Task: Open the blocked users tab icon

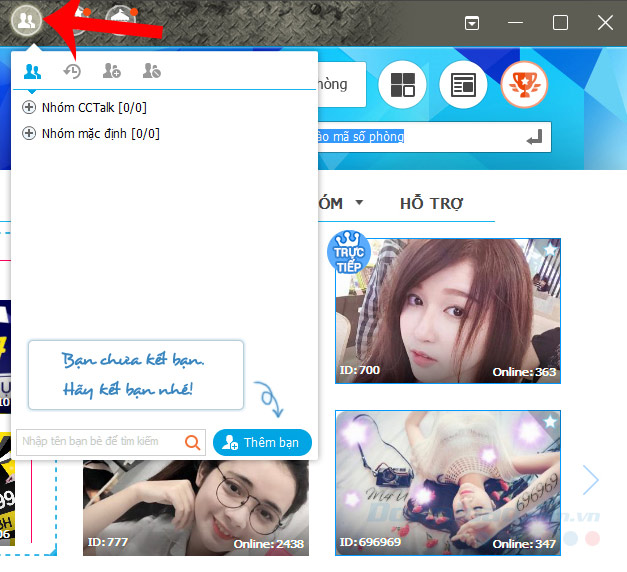Action: 151,71
